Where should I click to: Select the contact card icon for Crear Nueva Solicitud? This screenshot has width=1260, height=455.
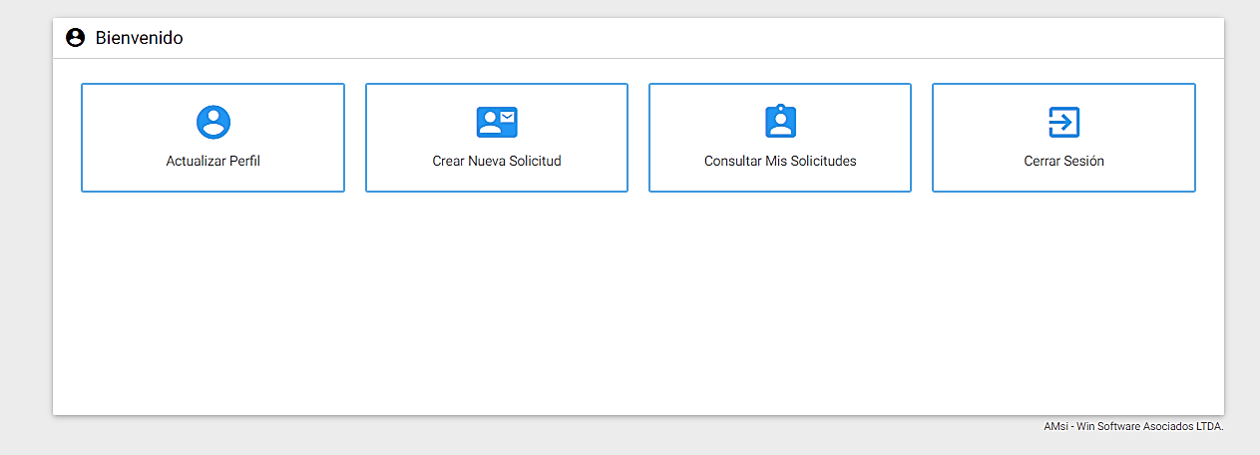497,122
